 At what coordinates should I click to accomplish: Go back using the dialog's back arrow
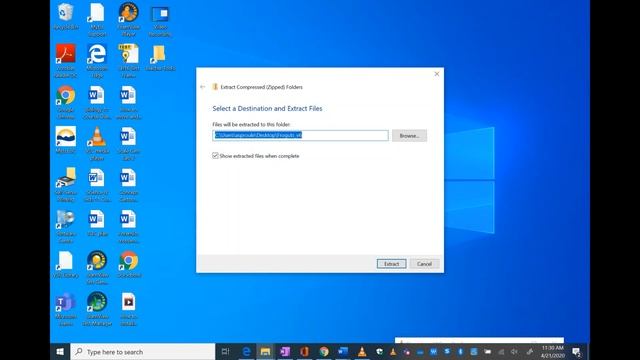click(202, 87)
